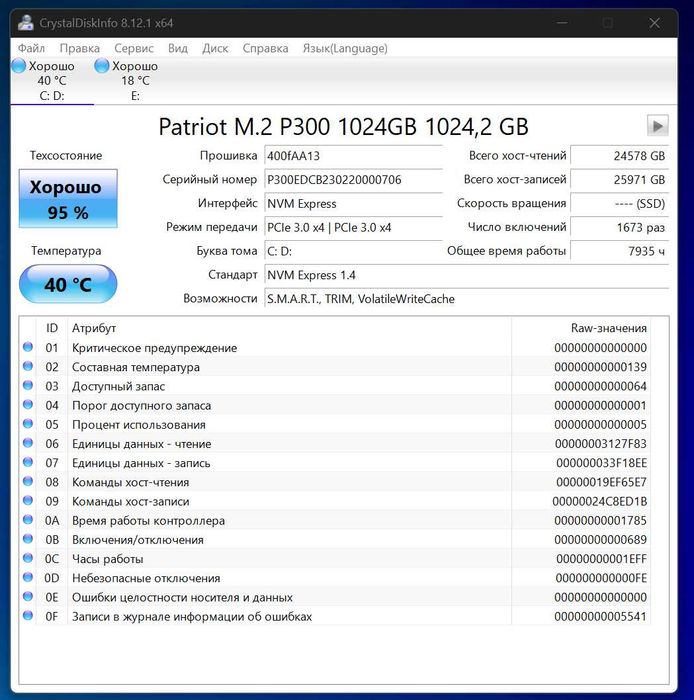The image size is (694, 700).
Task: Open the Сервис menu
Action: [x=134, y=48]
